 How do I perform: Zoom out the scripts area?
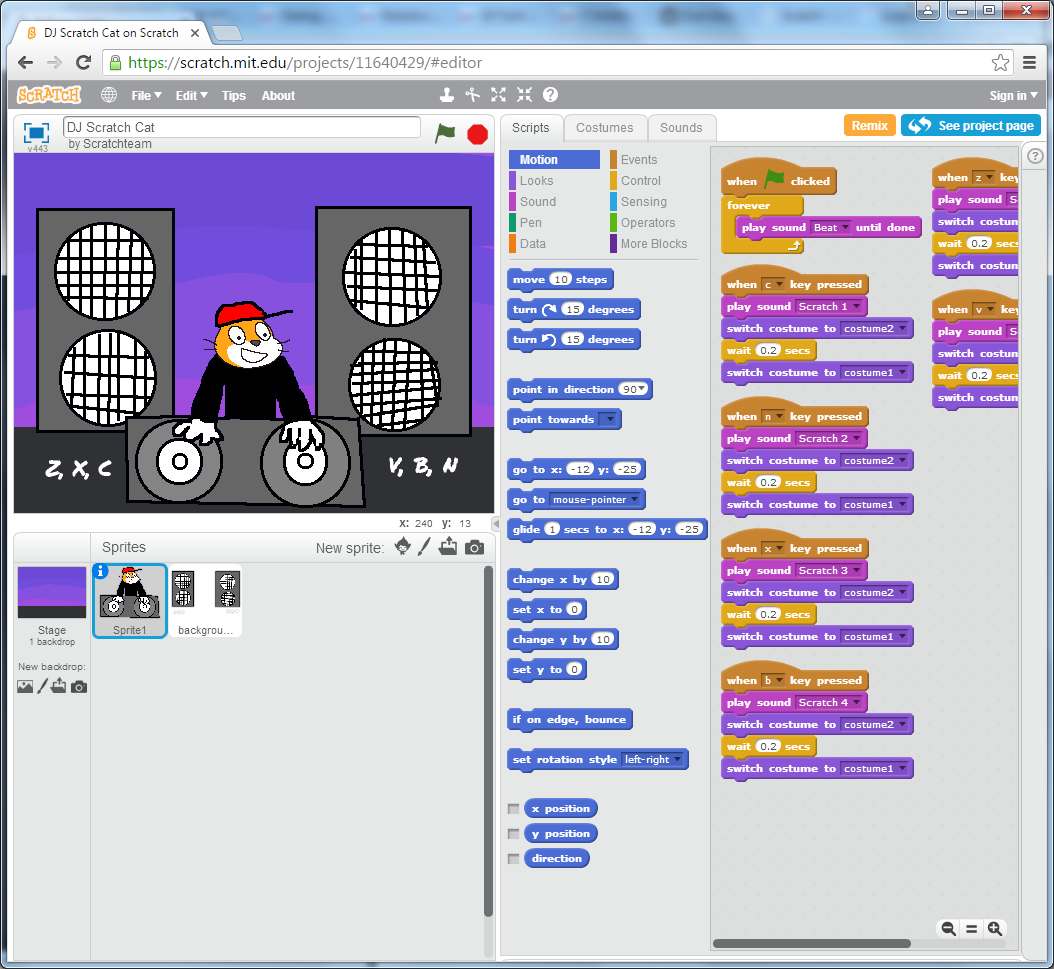(x=948, y=929)
